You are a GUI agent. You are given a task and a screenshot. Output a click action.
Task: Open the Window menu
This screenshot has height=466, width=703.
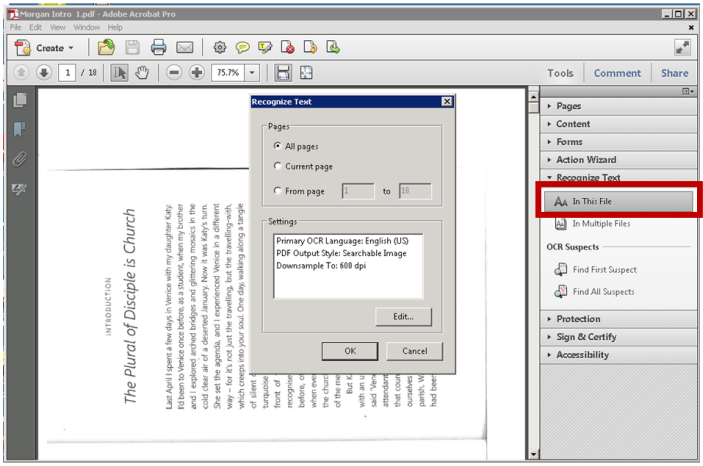coord(86,27)
